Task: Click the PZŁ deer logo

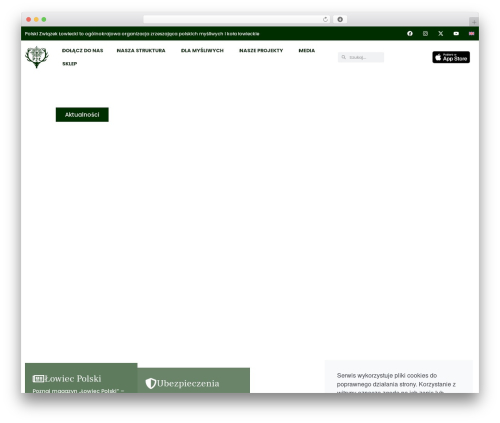Action: [x=37, y=57]
